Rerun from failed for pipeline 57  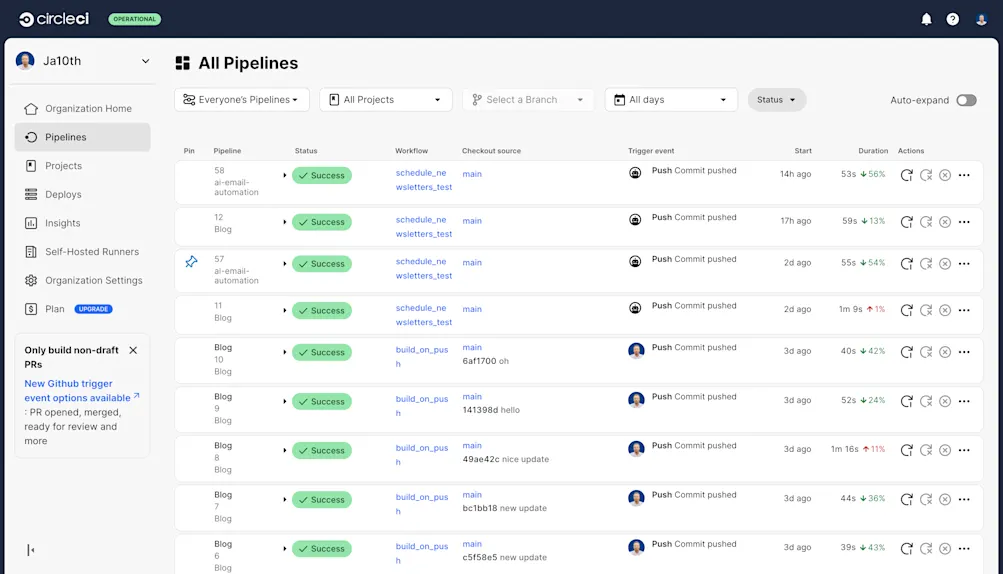tap(926, 264)
